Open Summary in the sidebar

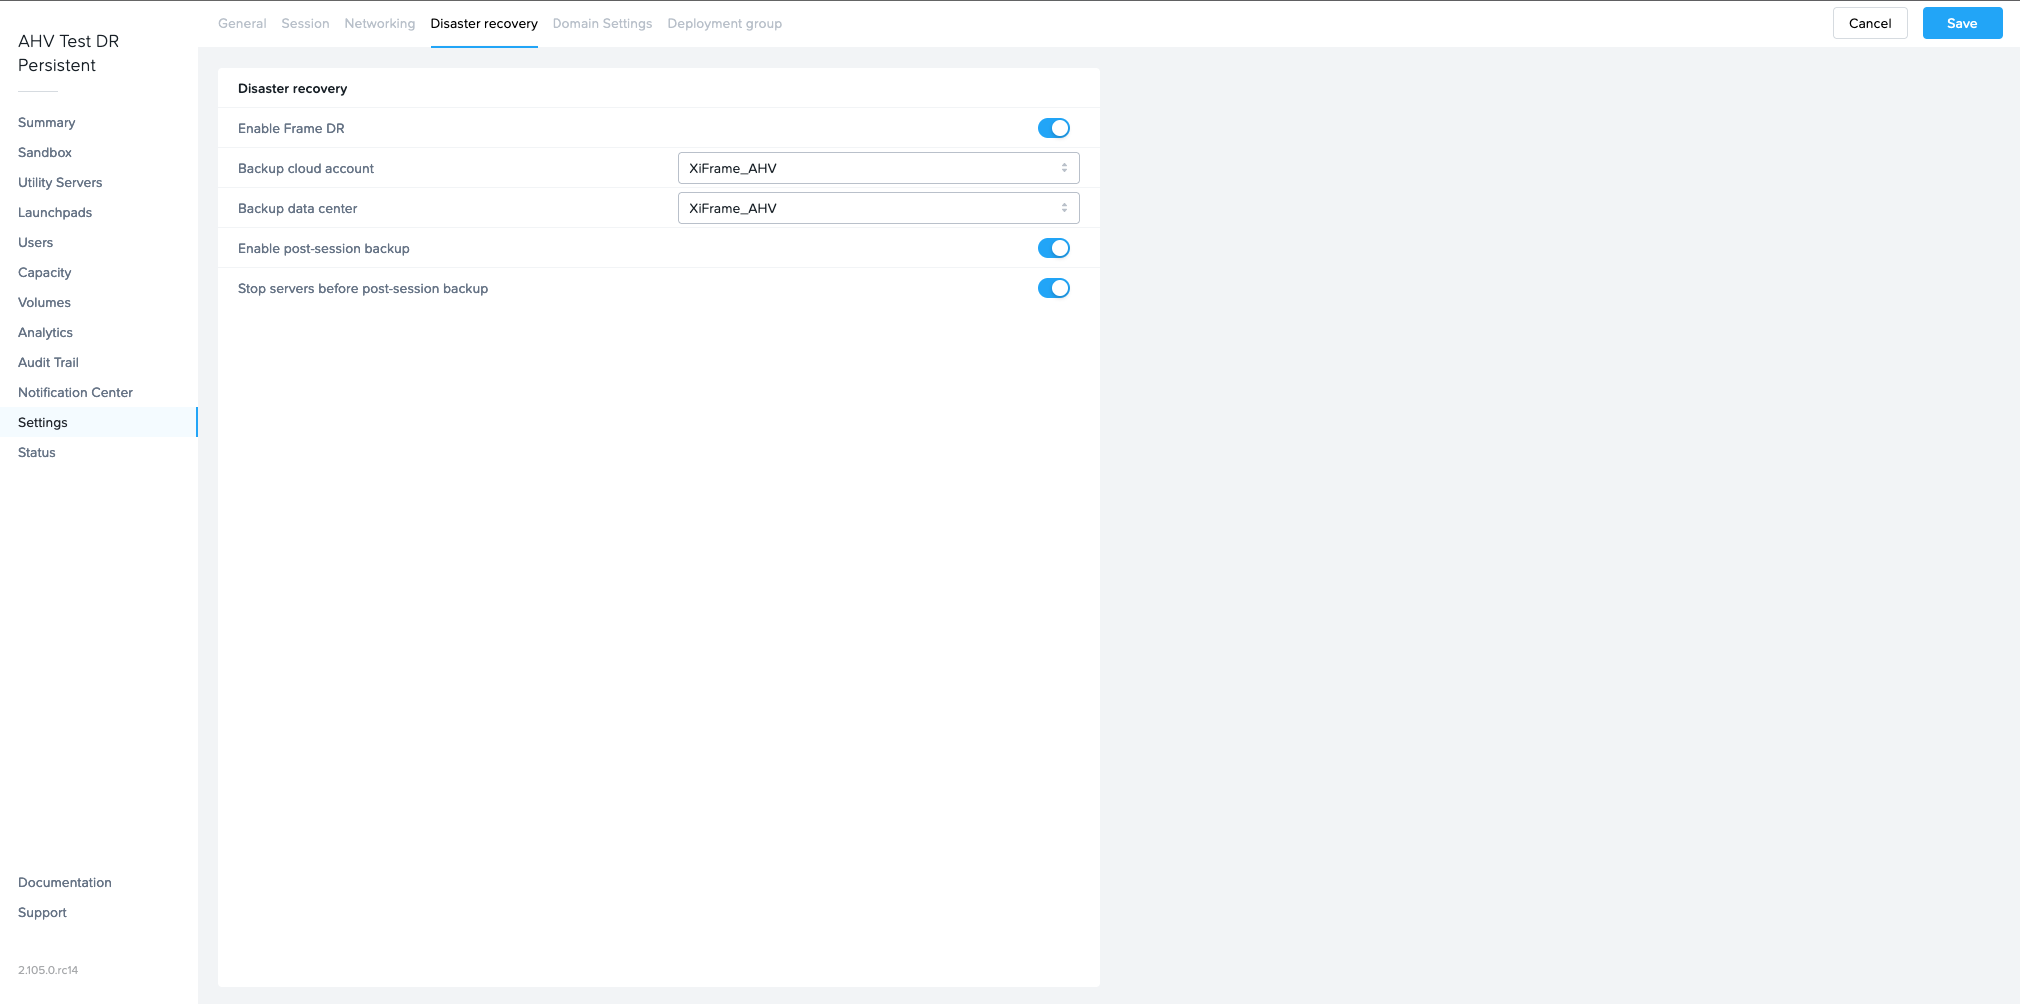47,123
